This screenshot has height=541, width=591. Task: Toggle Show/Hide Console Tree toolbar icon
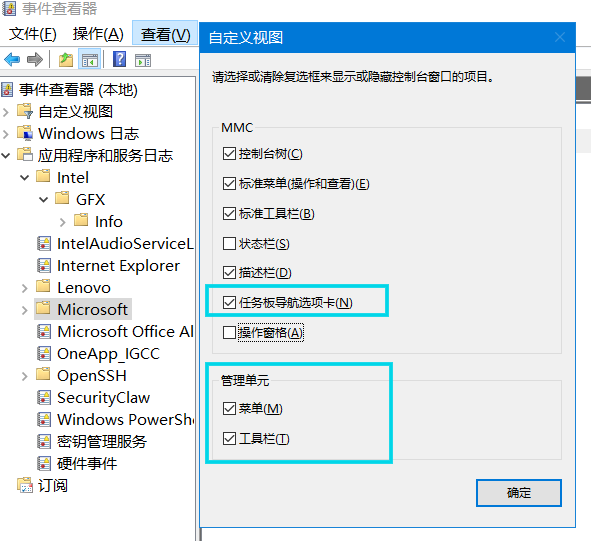tap(90, 60)
